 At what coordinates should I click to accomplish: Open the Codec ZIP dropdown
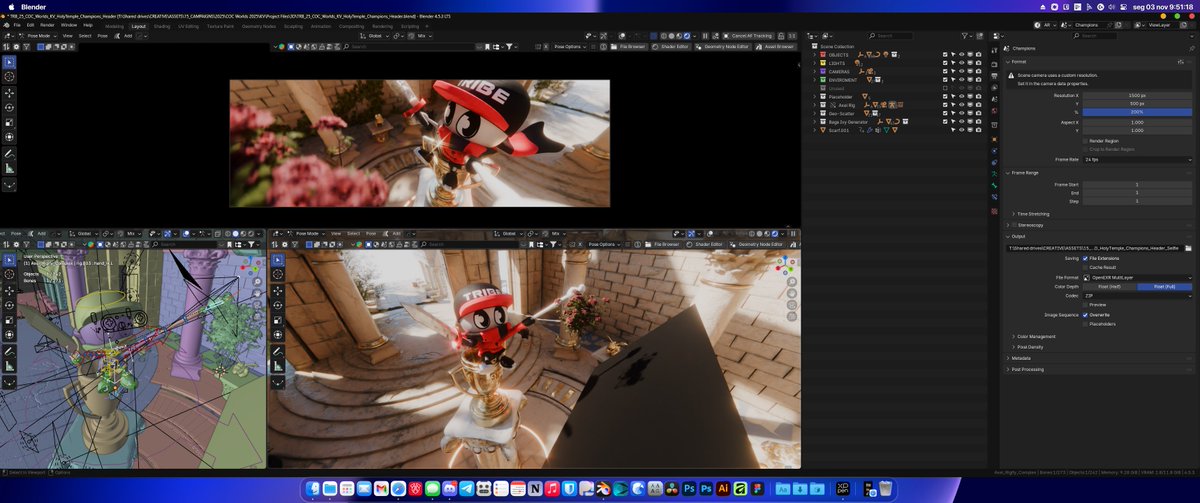tap(1138, 296)
